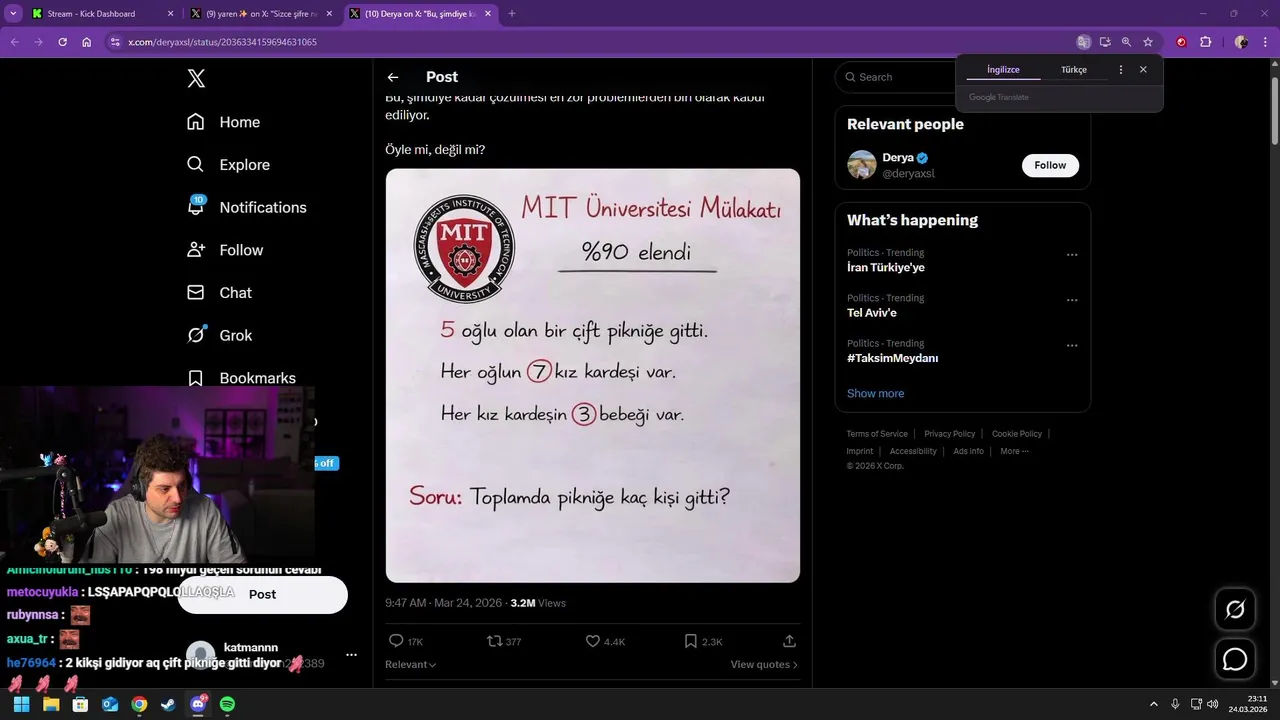This screenshot has height=720, width=1280.
Task: Open Grok in X sidebar
Action: click(219, 335)
